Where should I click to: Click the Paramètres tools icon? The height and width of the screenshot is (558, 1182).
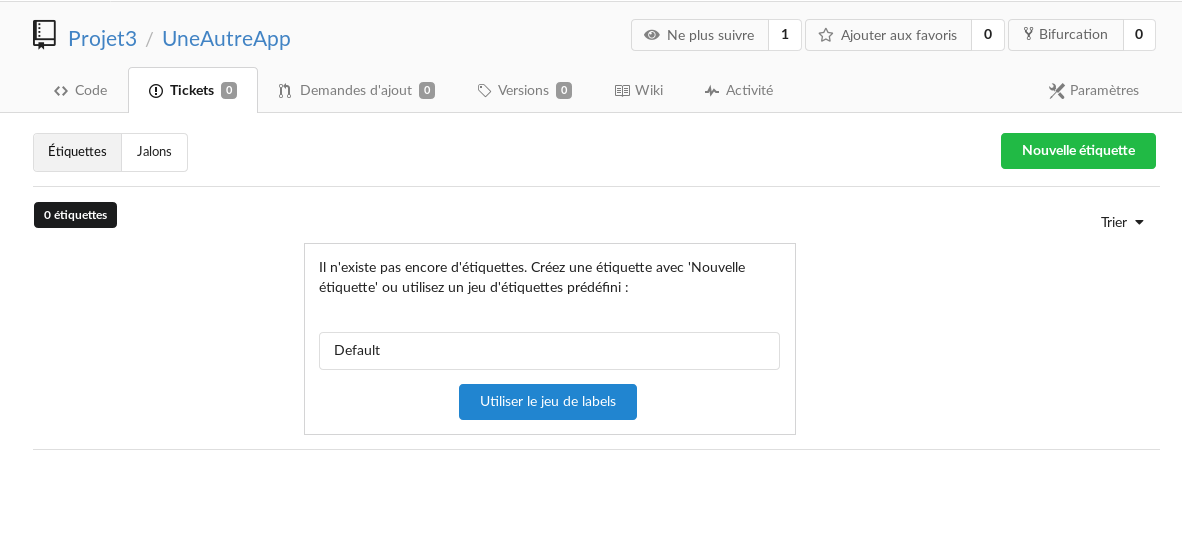tap(1057, 91)
